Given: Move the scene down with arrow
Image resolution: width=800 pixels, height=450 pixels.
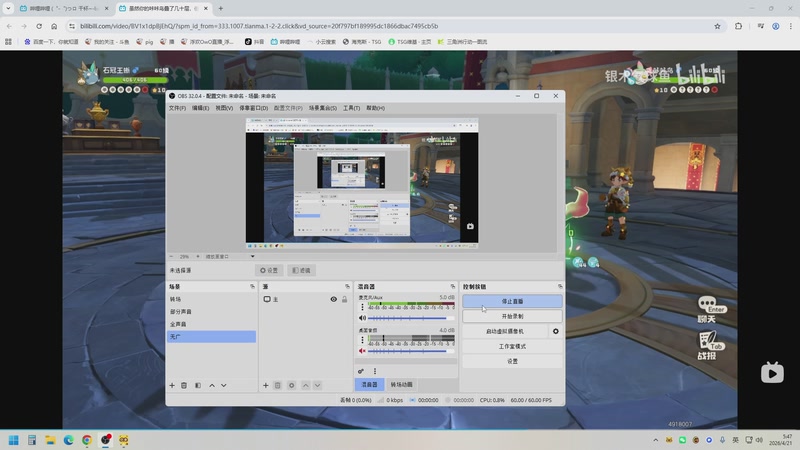Looking at the screenshot, I should [224, 385].
